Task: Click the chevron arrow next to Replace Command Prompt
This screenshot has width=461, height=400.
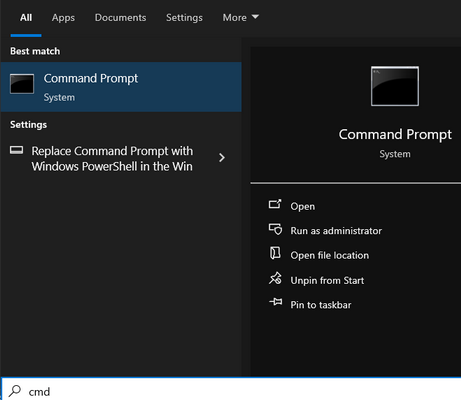Action: (222, 158)
